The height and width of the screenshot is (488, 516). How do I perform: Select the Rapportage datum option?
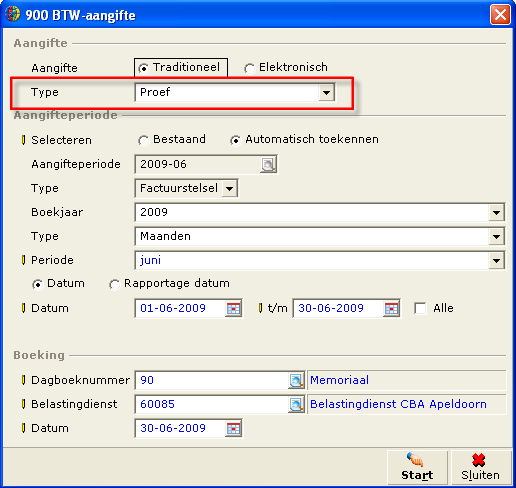(114, 284)
